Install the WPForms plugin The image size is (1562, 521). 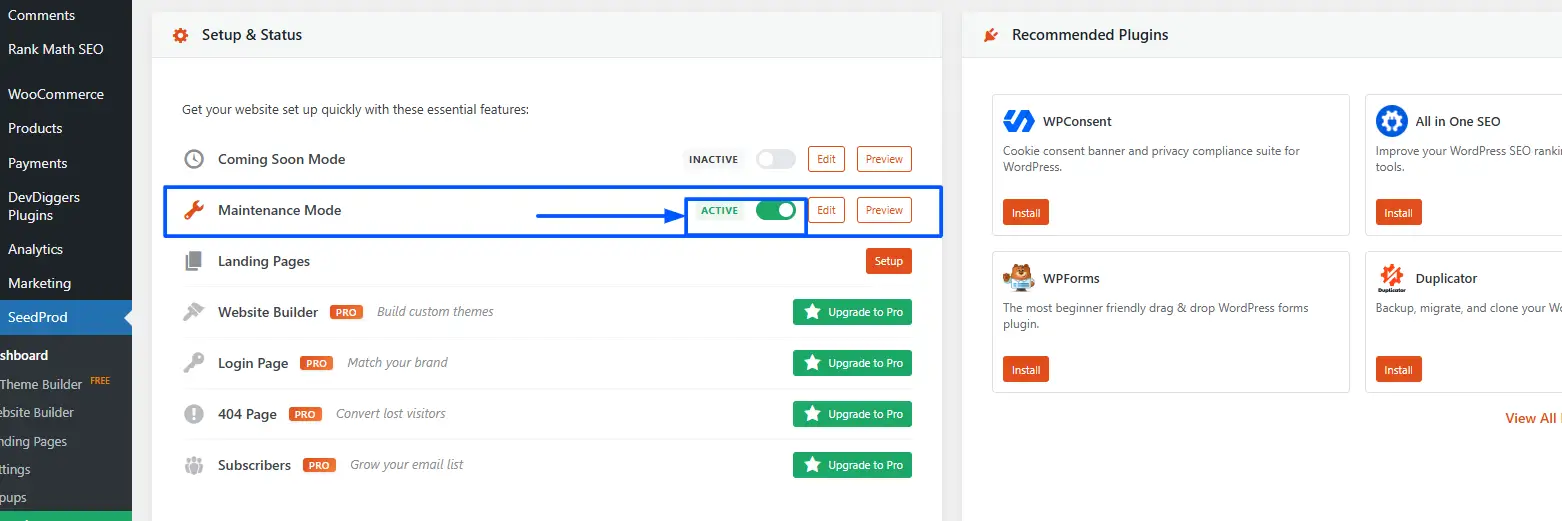pyautogui.click(x=1026, y=369)
